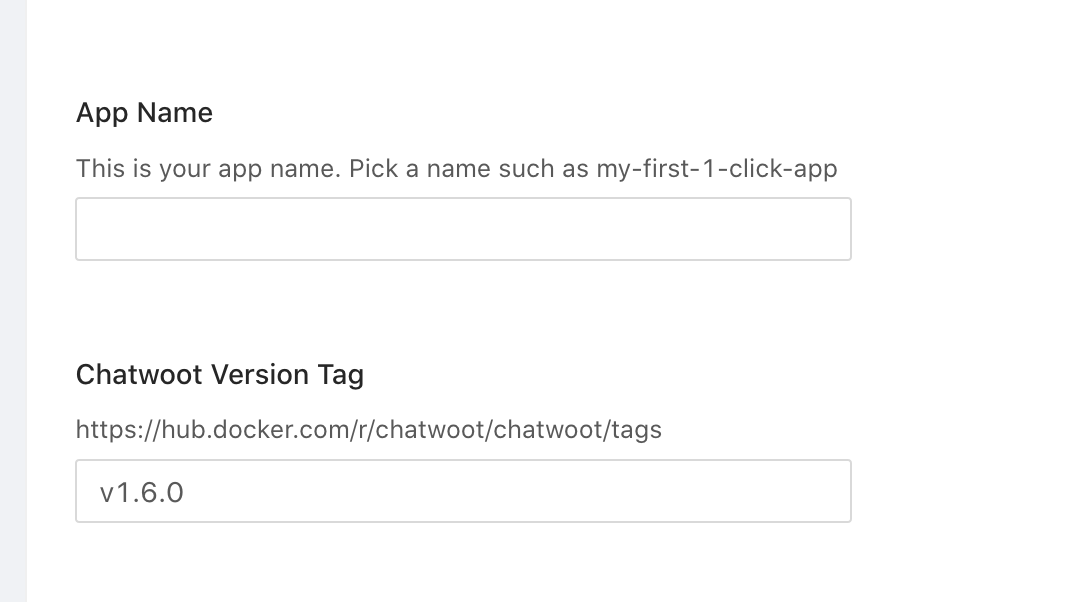Click the Chatwoot Version Tag input field

click(x=463, y=490)
